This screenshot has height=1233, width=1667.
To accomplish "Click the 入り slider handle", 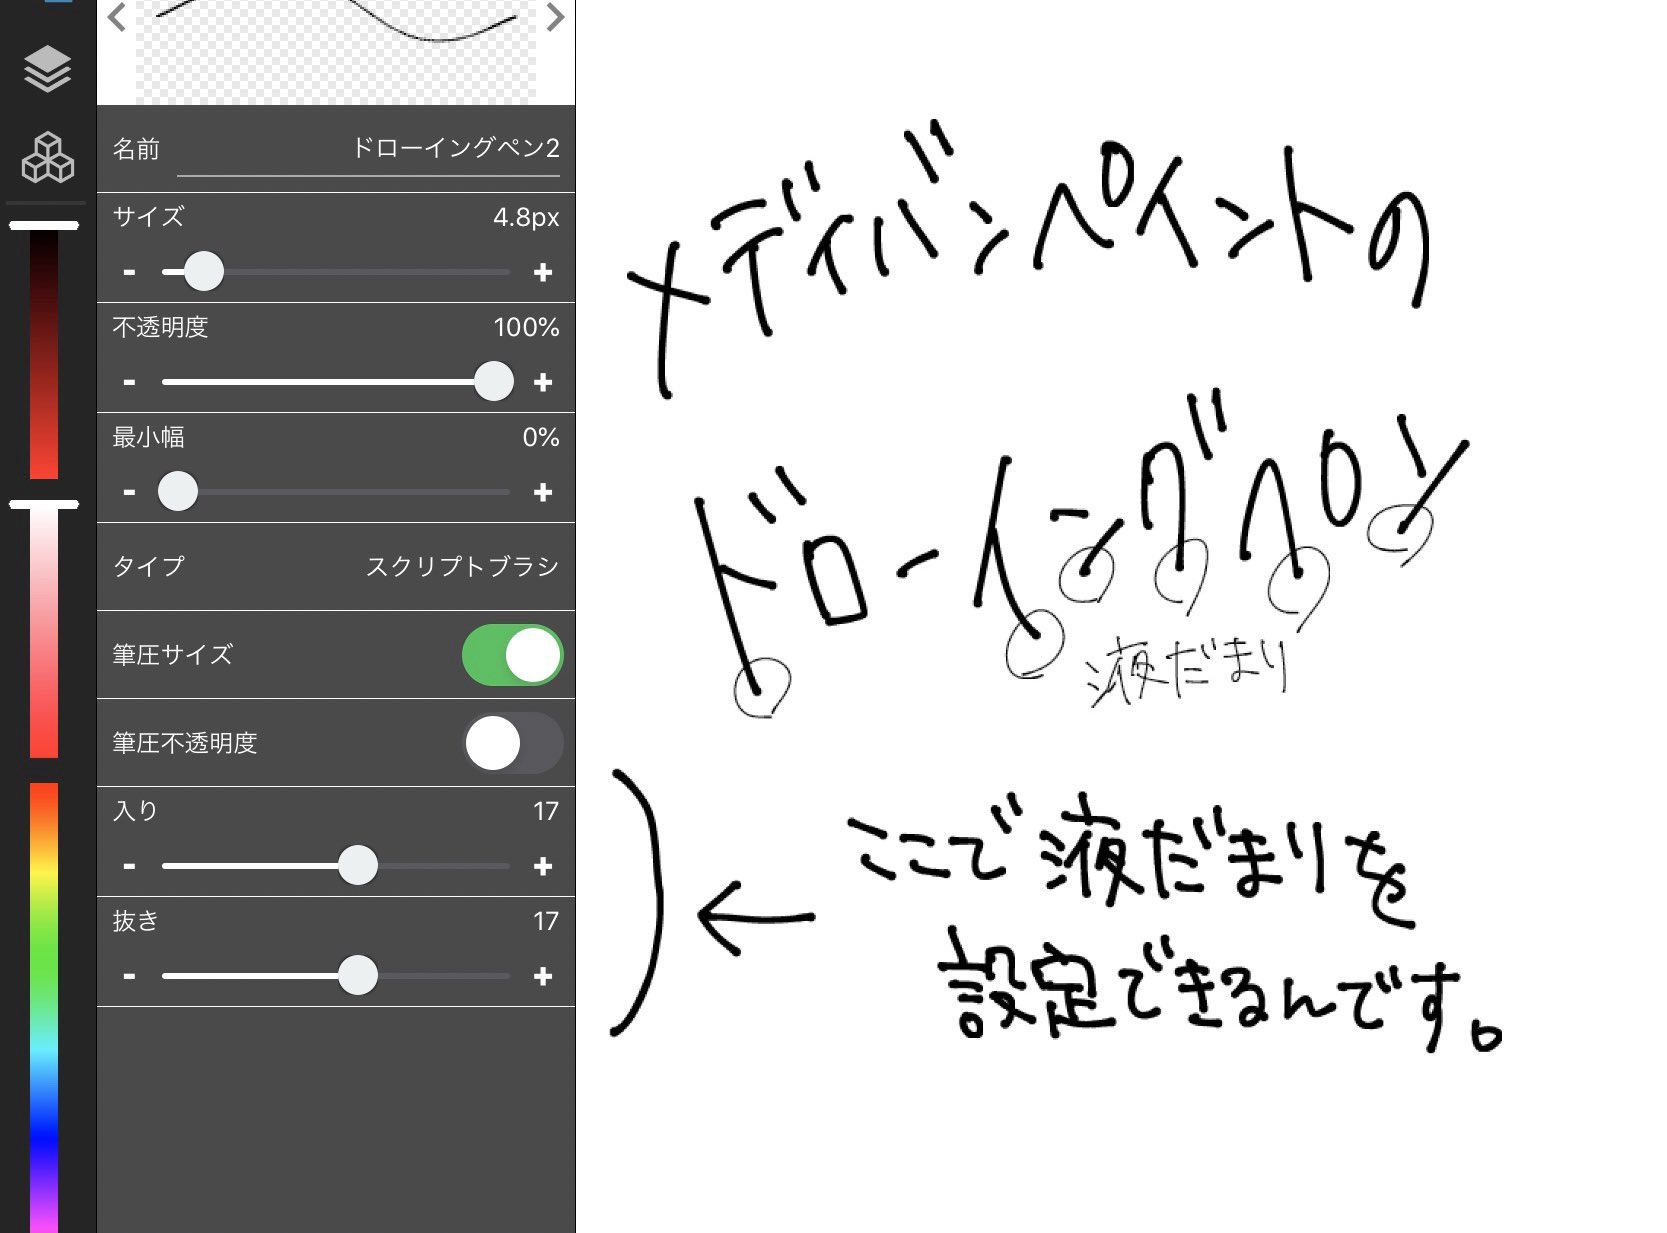I will pyautogui.click(x=357, y=865).
